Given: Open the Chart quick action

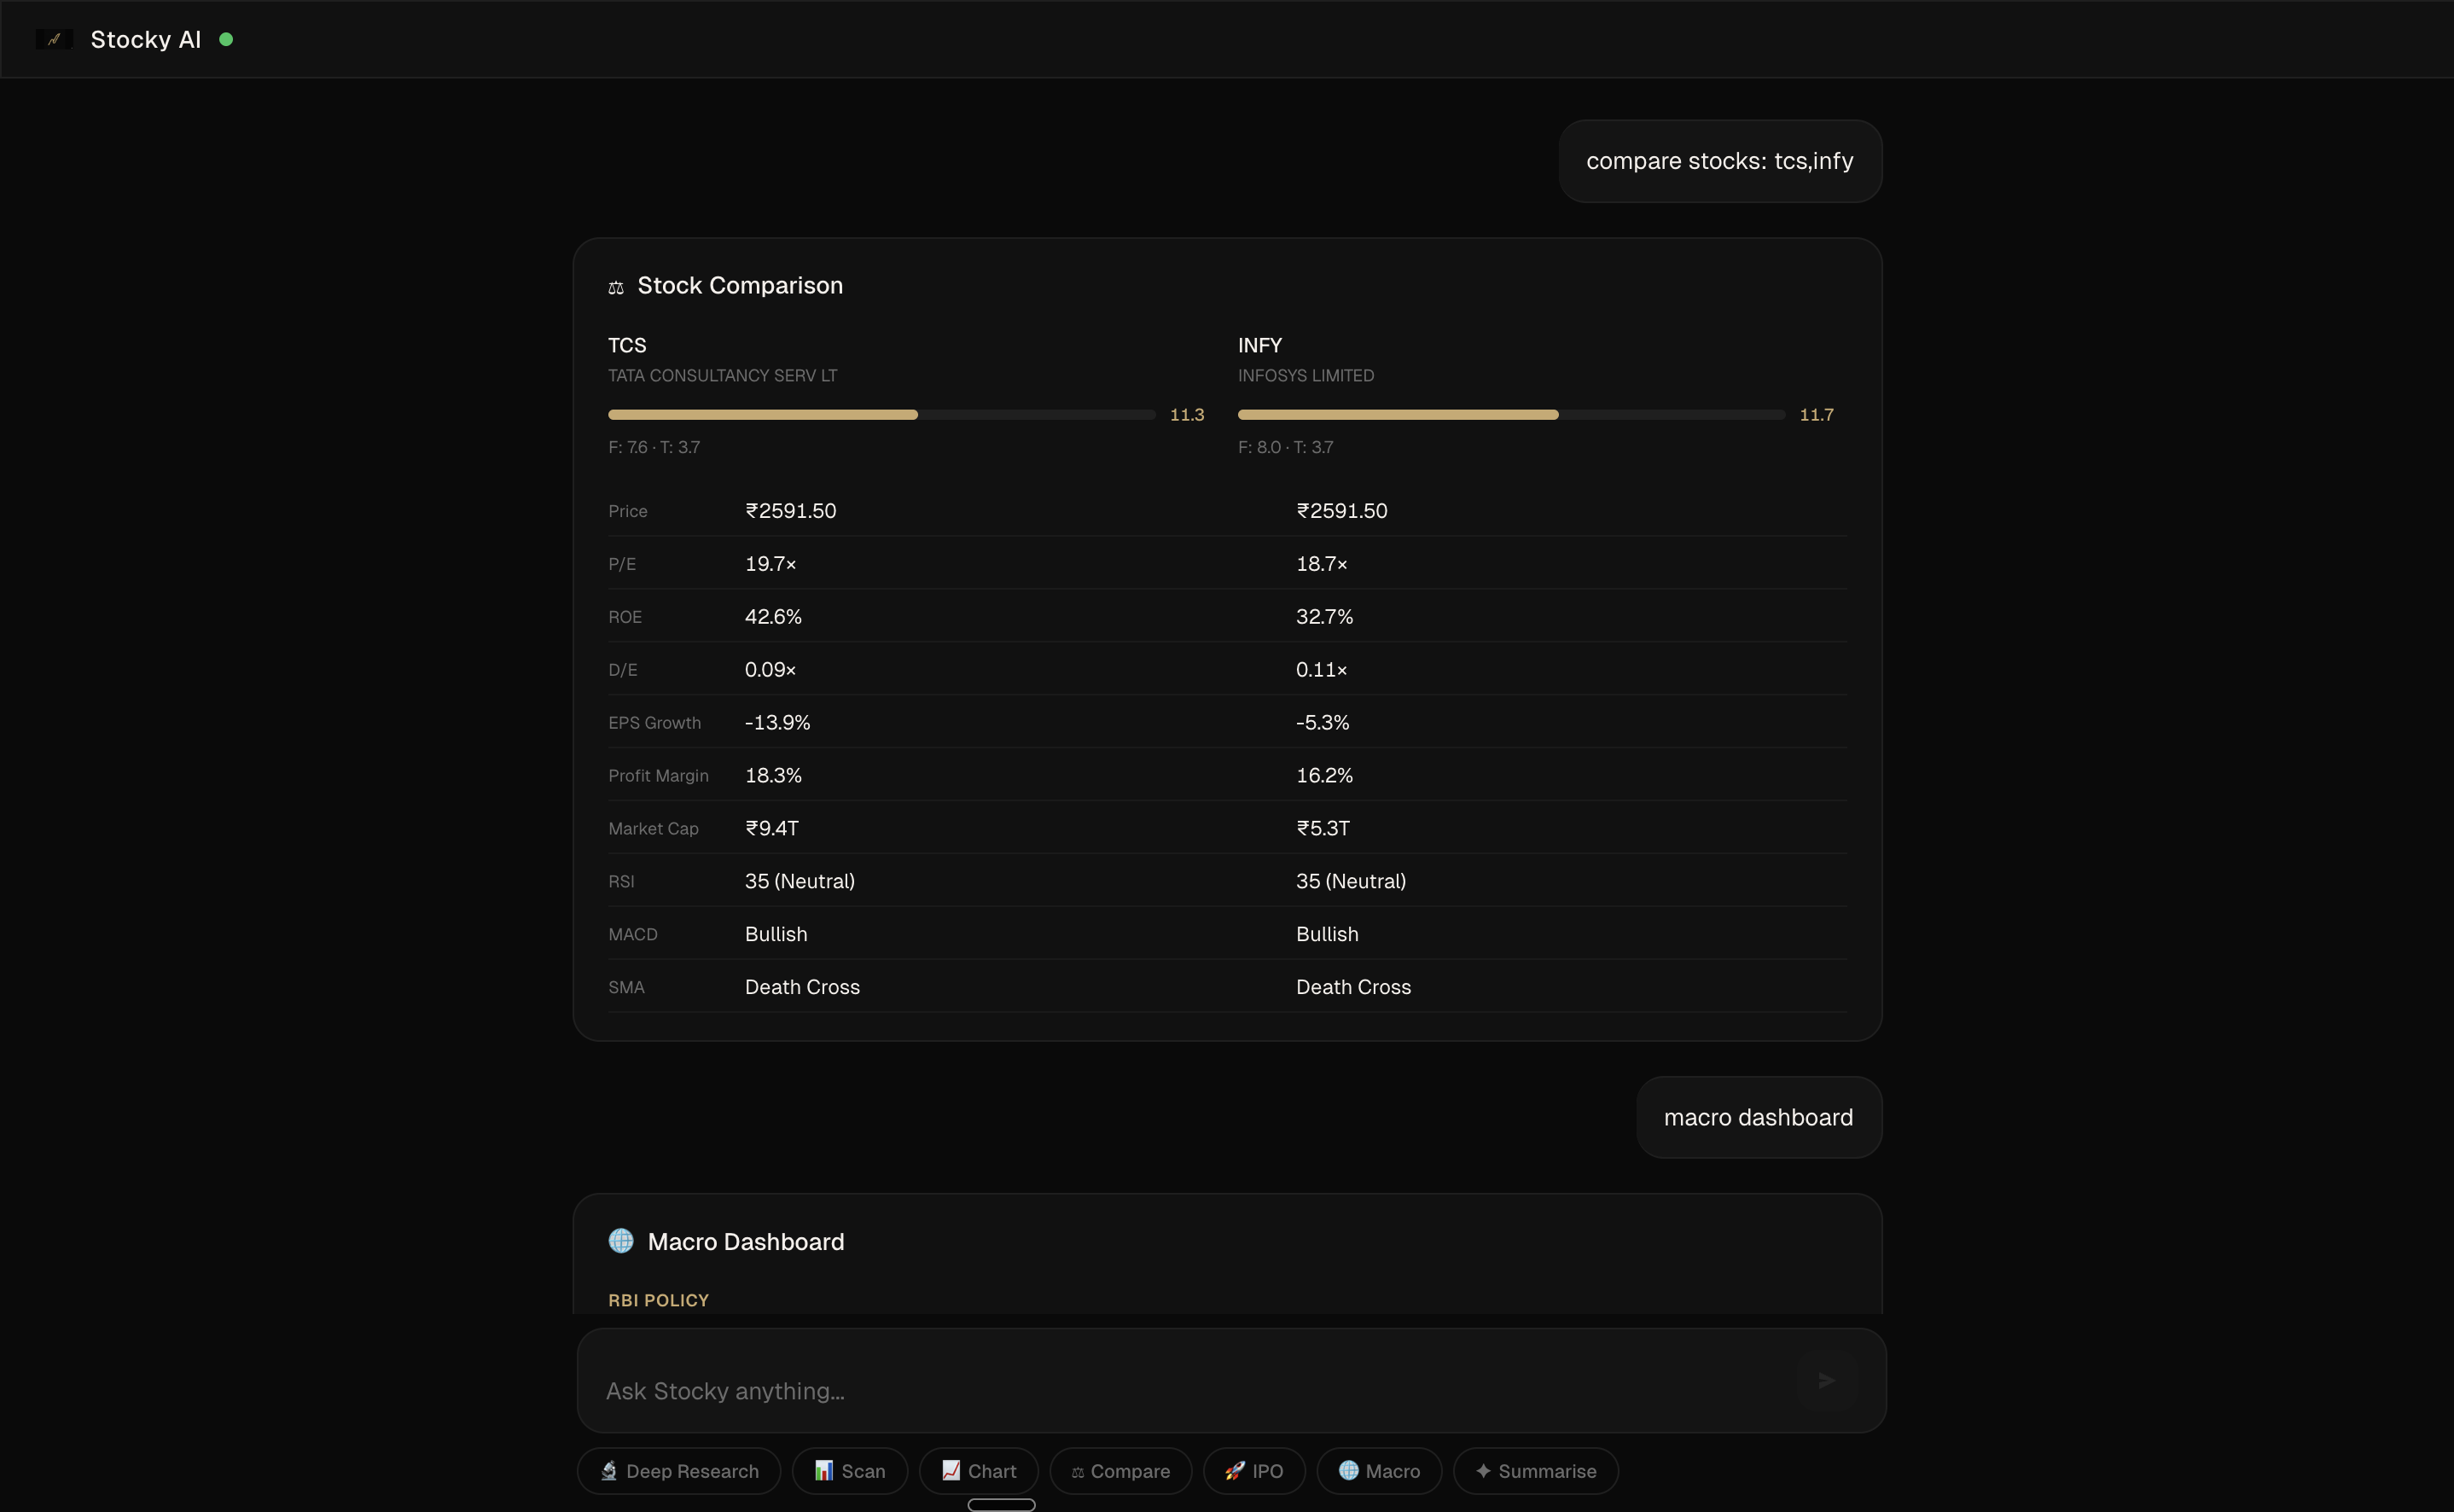Looking at the screenshot, I should point(979,1471).
